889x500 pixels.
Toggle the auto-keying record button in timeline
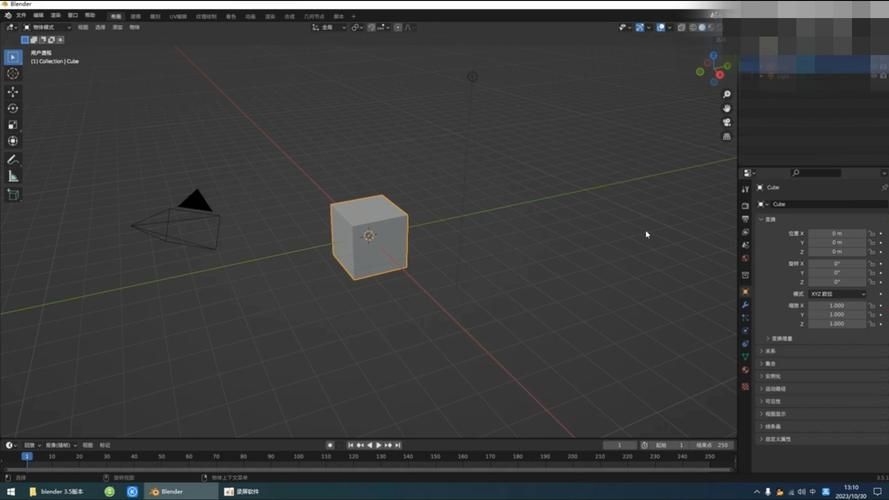coord(330,445)
